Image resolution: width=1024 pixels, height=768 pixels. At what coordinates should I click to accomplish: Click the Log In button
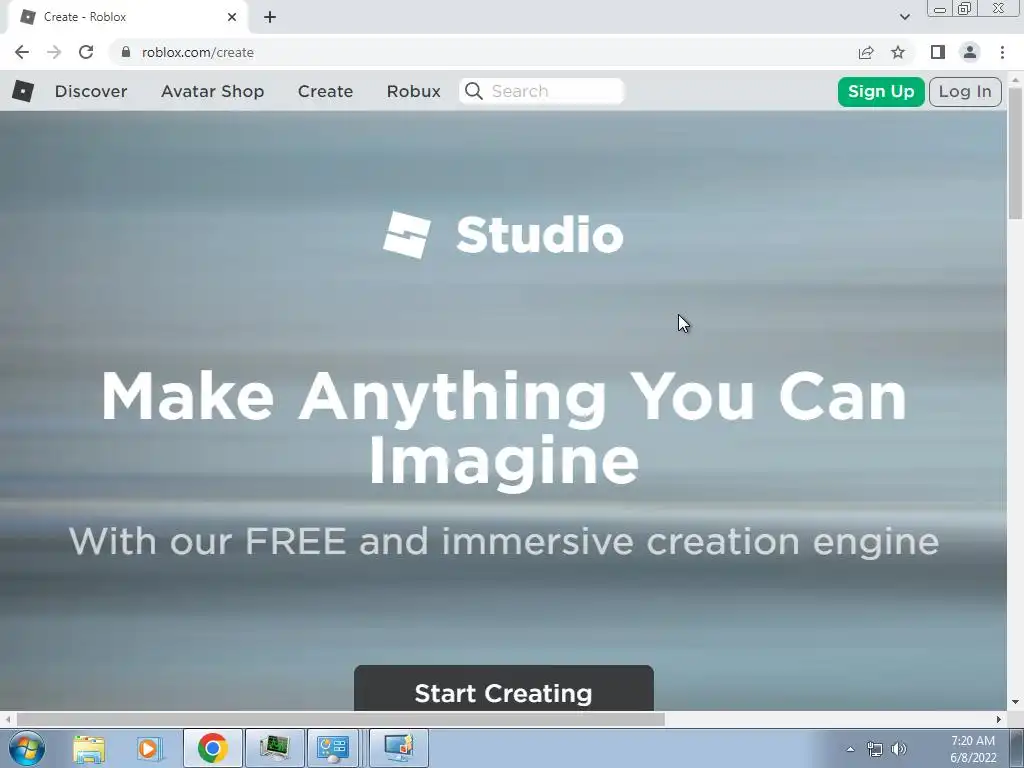pyautogui.click(x=965, y=91)
